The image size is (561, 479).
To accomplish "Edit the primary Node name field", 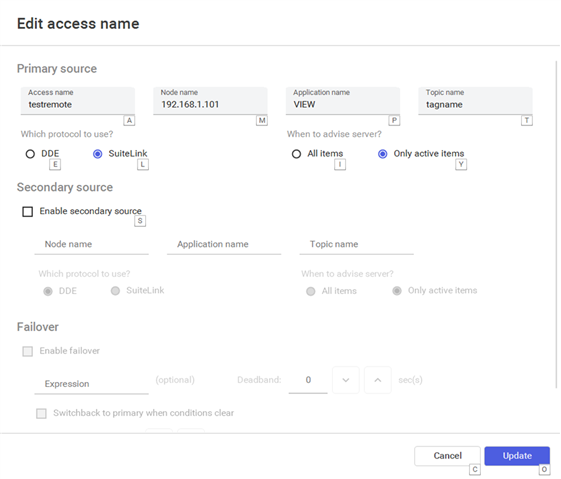I will 210,101.
